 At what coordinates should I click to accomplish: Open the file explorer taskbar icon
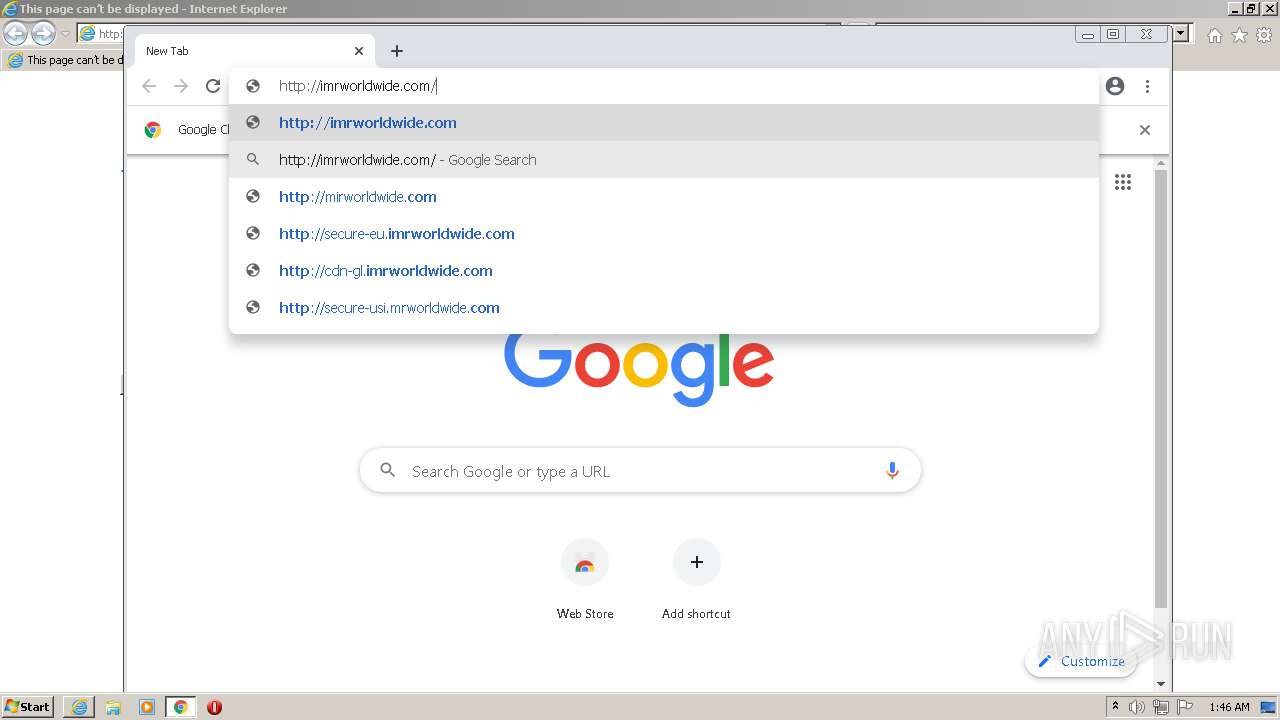click(113, 707)
